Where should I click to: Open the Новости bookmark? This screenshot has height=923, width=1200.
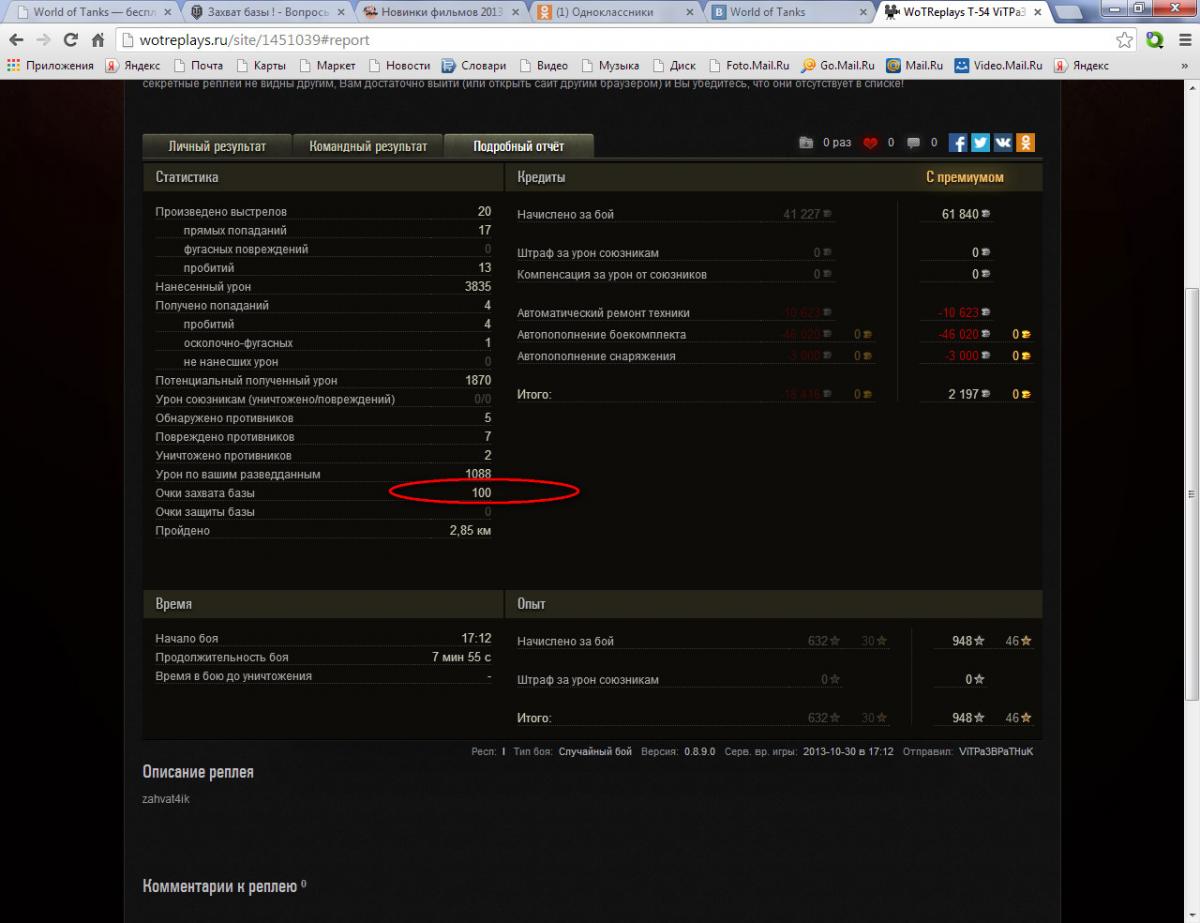point(398,65)
